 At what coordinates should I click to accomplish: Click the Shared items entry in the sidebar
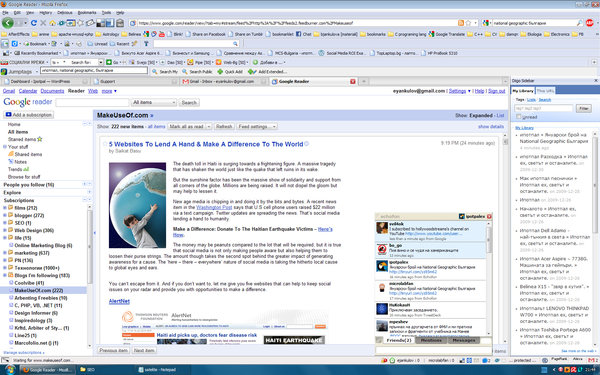point(25,154)
